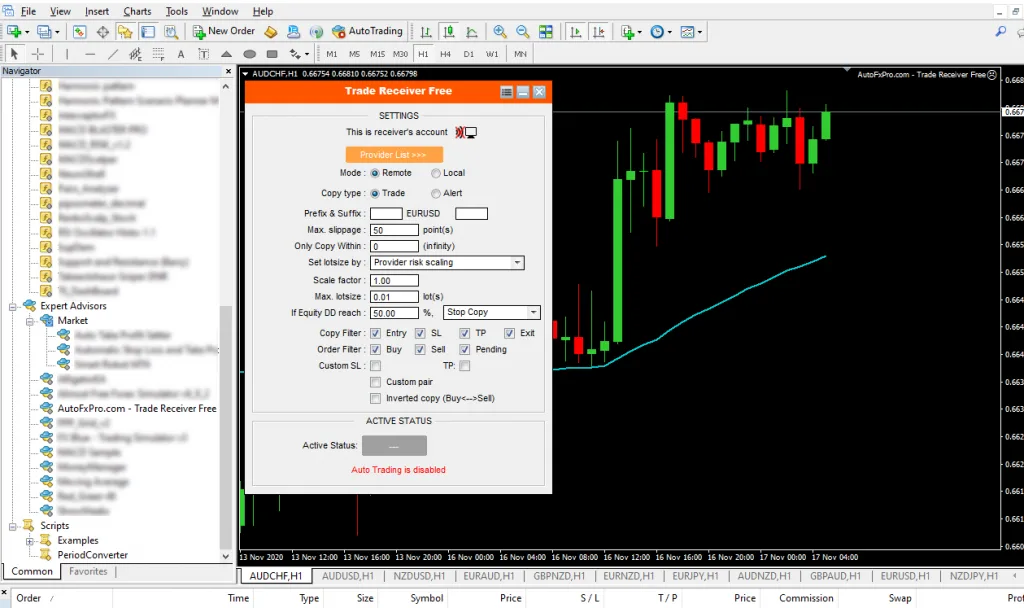Enable the Custom pair checkbox

click(x=376, y=382)
